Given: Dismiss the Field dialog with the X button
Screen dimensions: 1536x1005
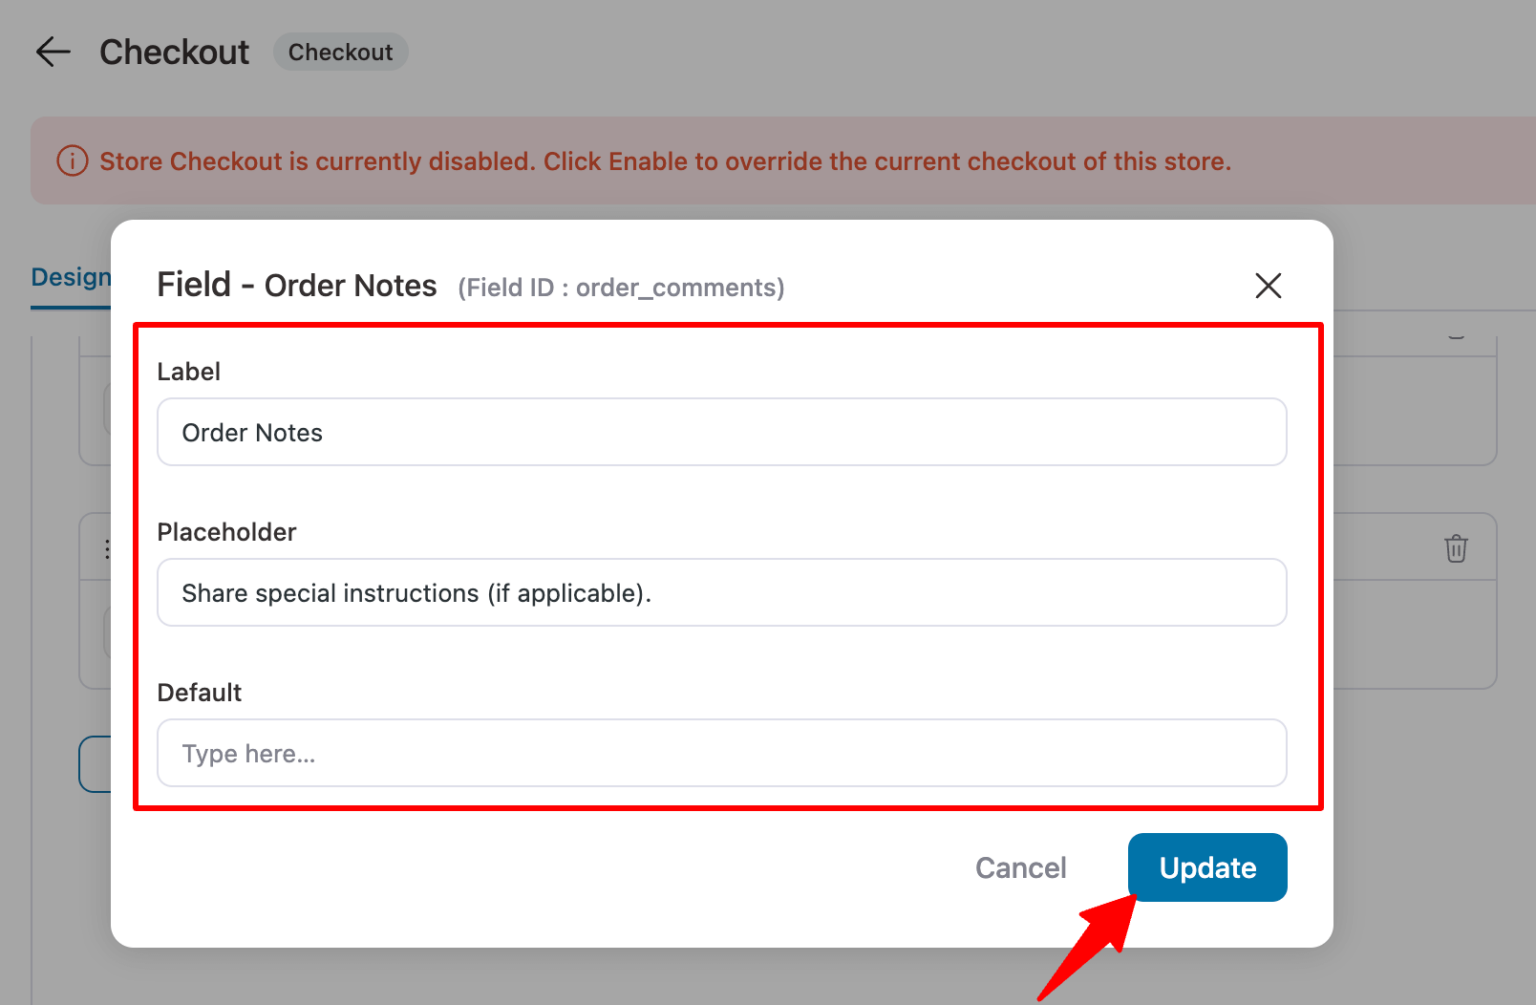Looking at the screenshot, I should pyautogui.click(x=1268, y=286).
